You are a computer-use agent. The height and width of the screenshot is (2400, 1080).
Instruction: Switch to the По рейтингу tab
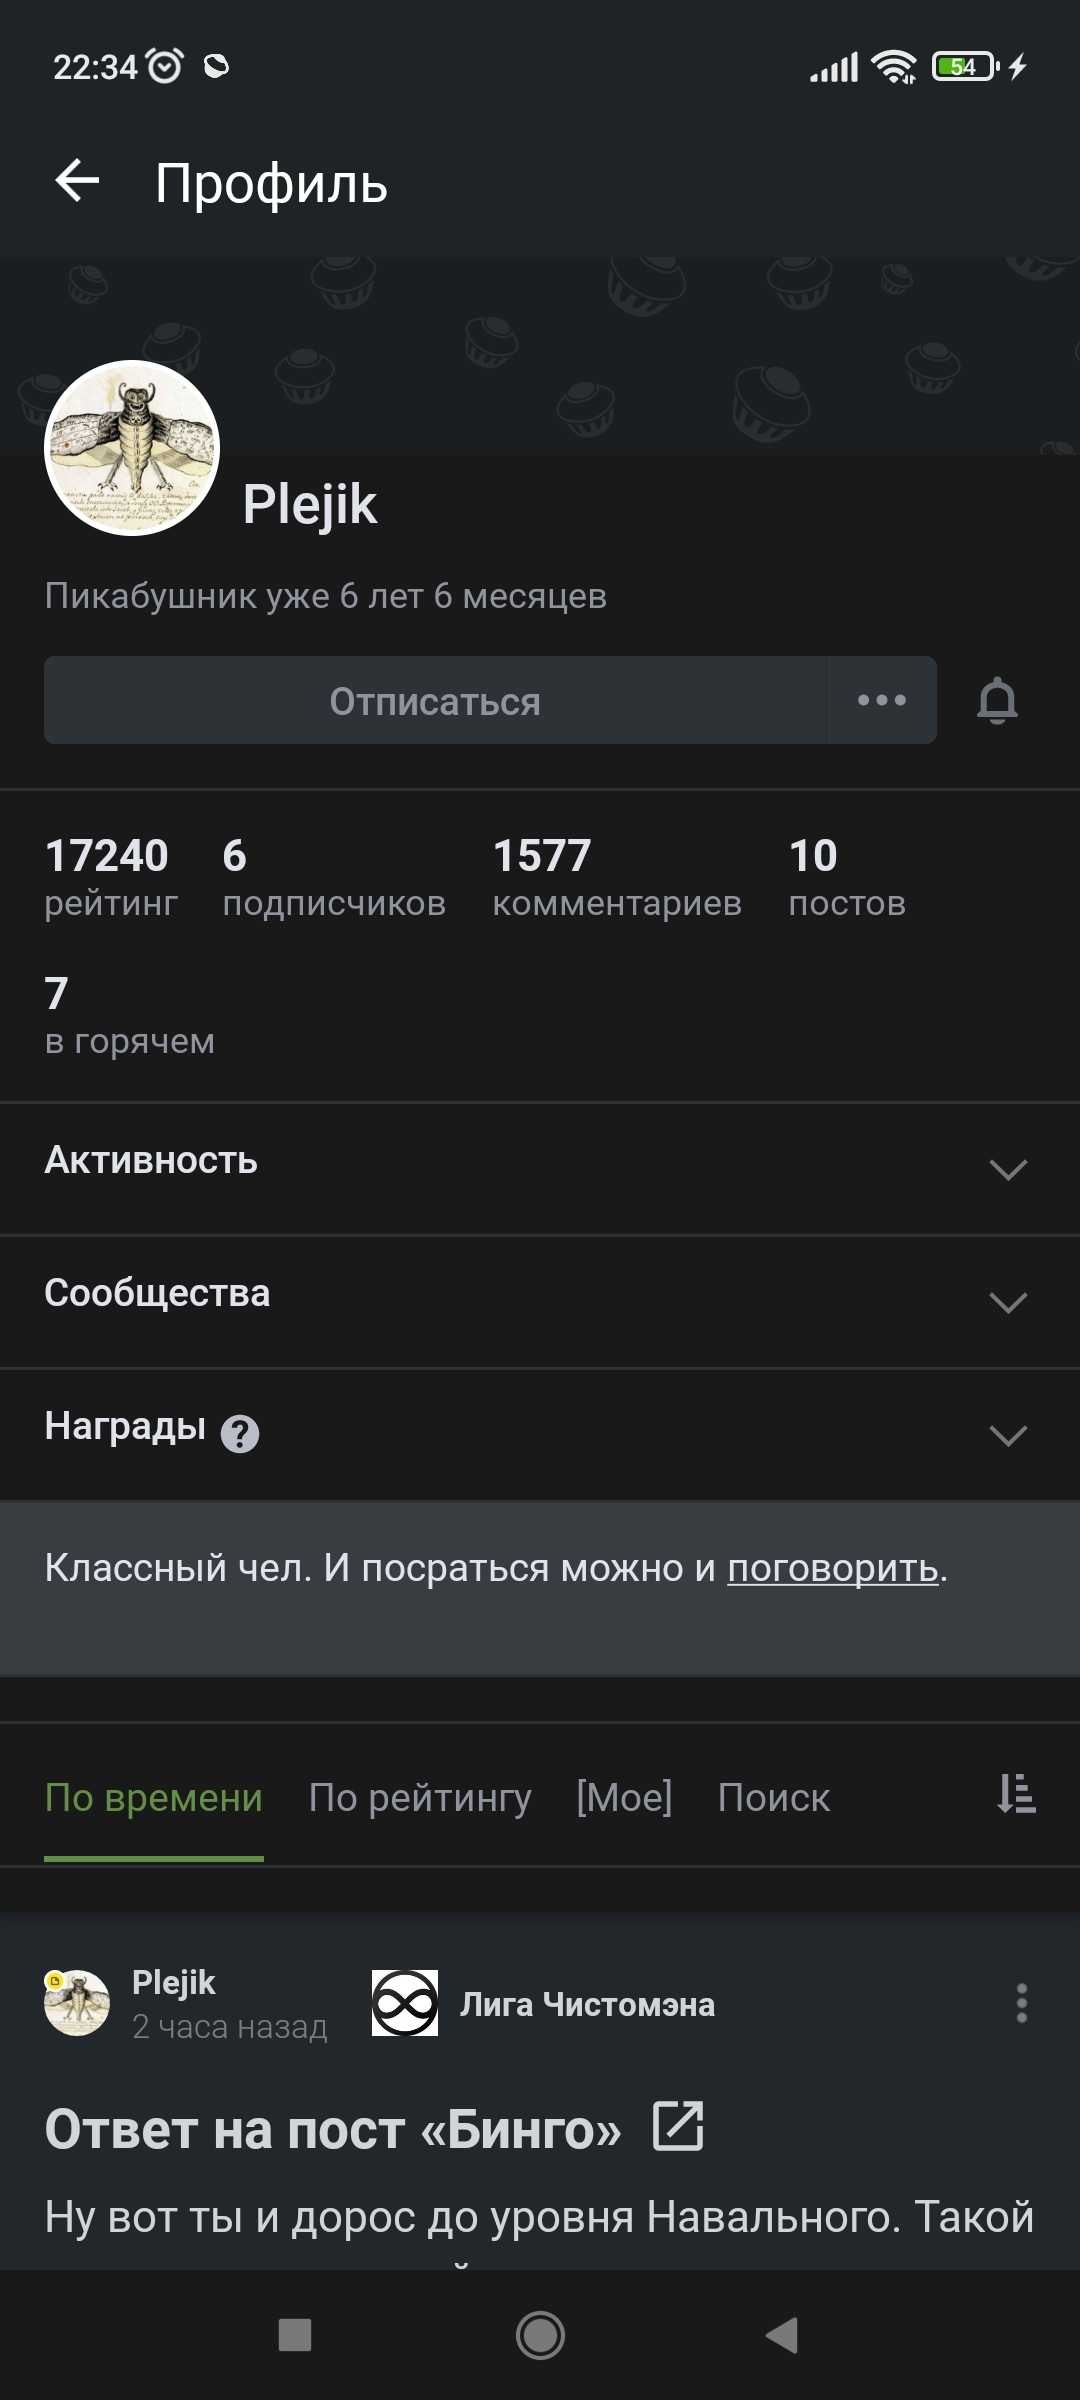[420, 1798]
